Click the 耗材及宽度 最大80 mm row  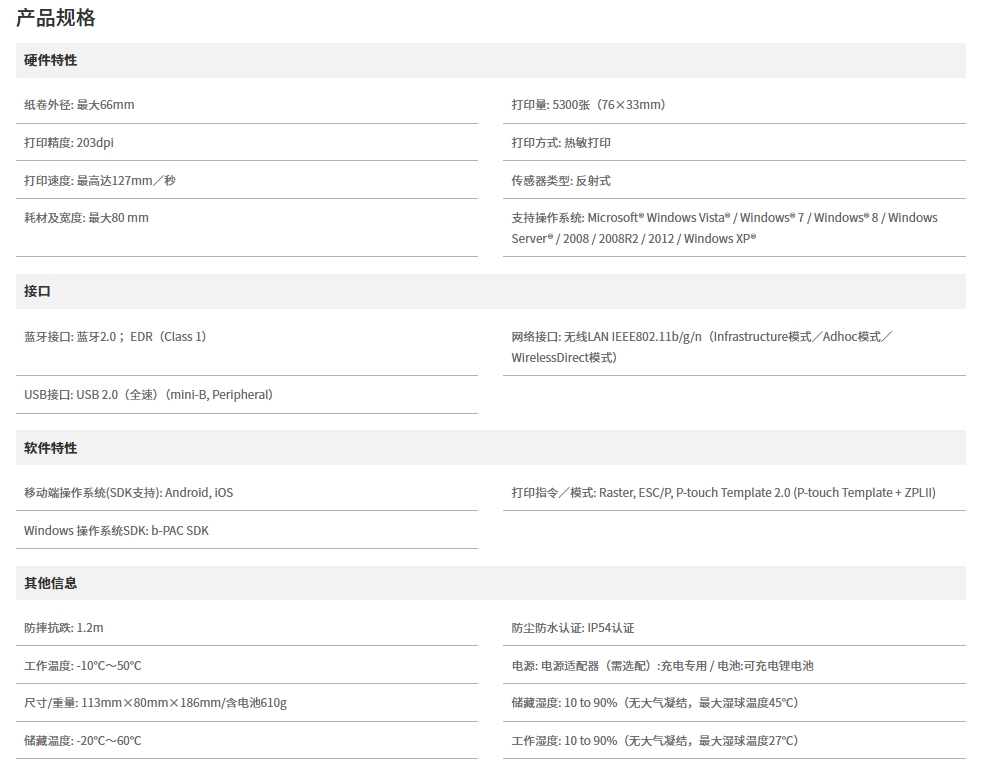click(87, 218)
